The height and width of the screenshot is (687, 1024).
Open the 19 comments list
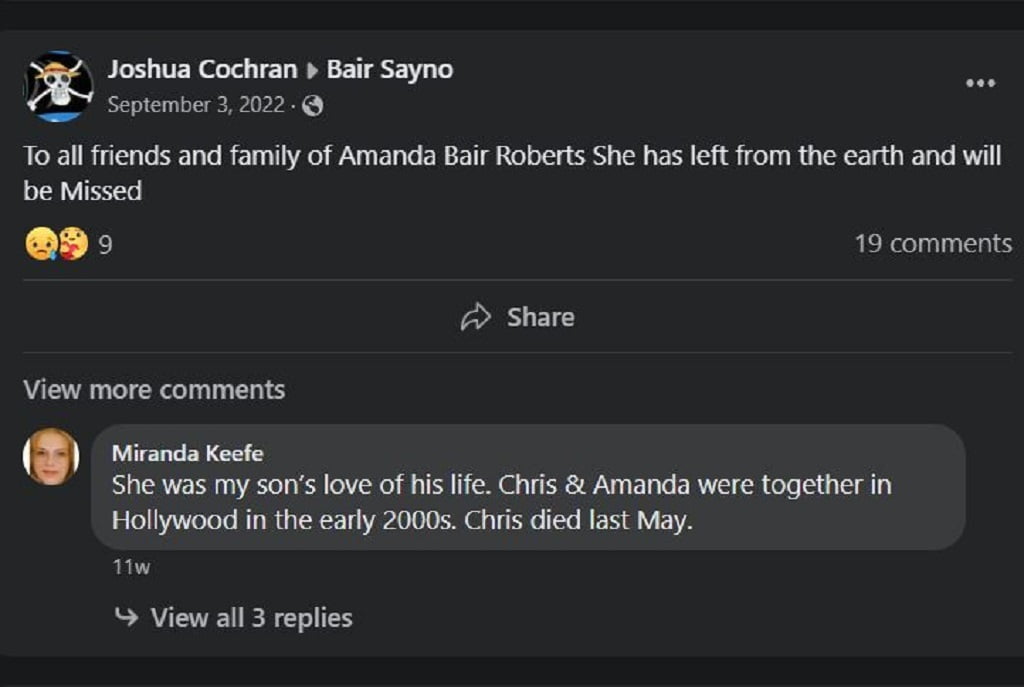point(933,244)
